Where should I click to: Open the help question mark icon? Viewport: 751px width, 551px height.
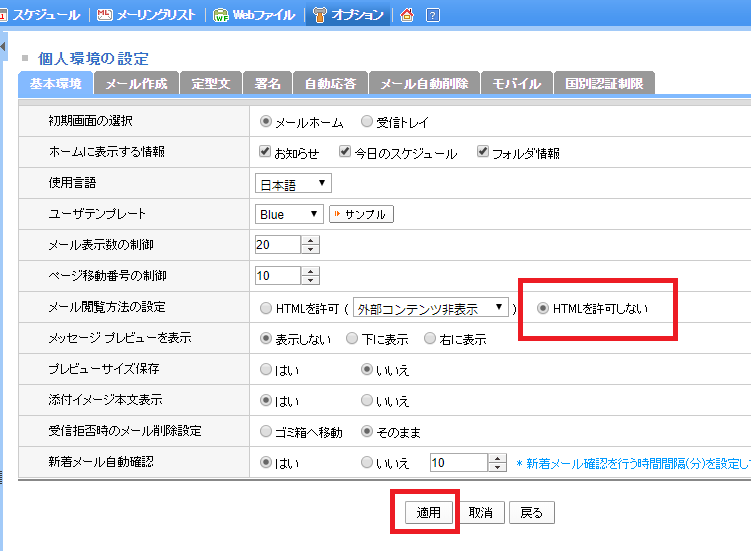click(432, 15)
